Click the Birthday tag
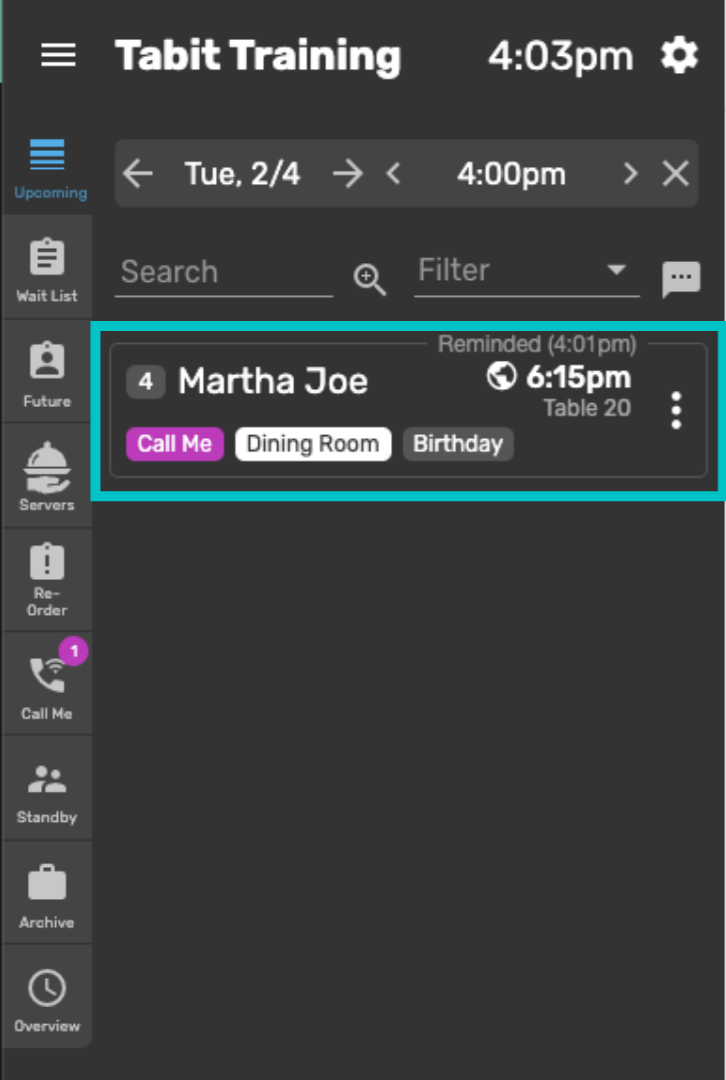Viewport: 726px width, 1080px height. 458,444
